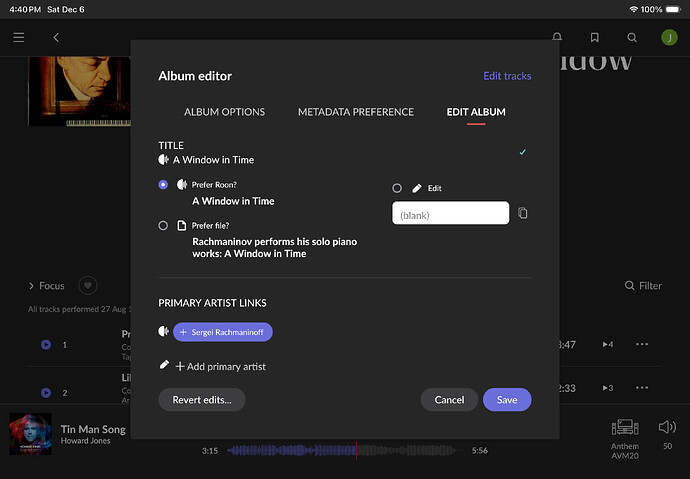
Task: Click the 100% battery status indicator
Action: tap(661, 9)
